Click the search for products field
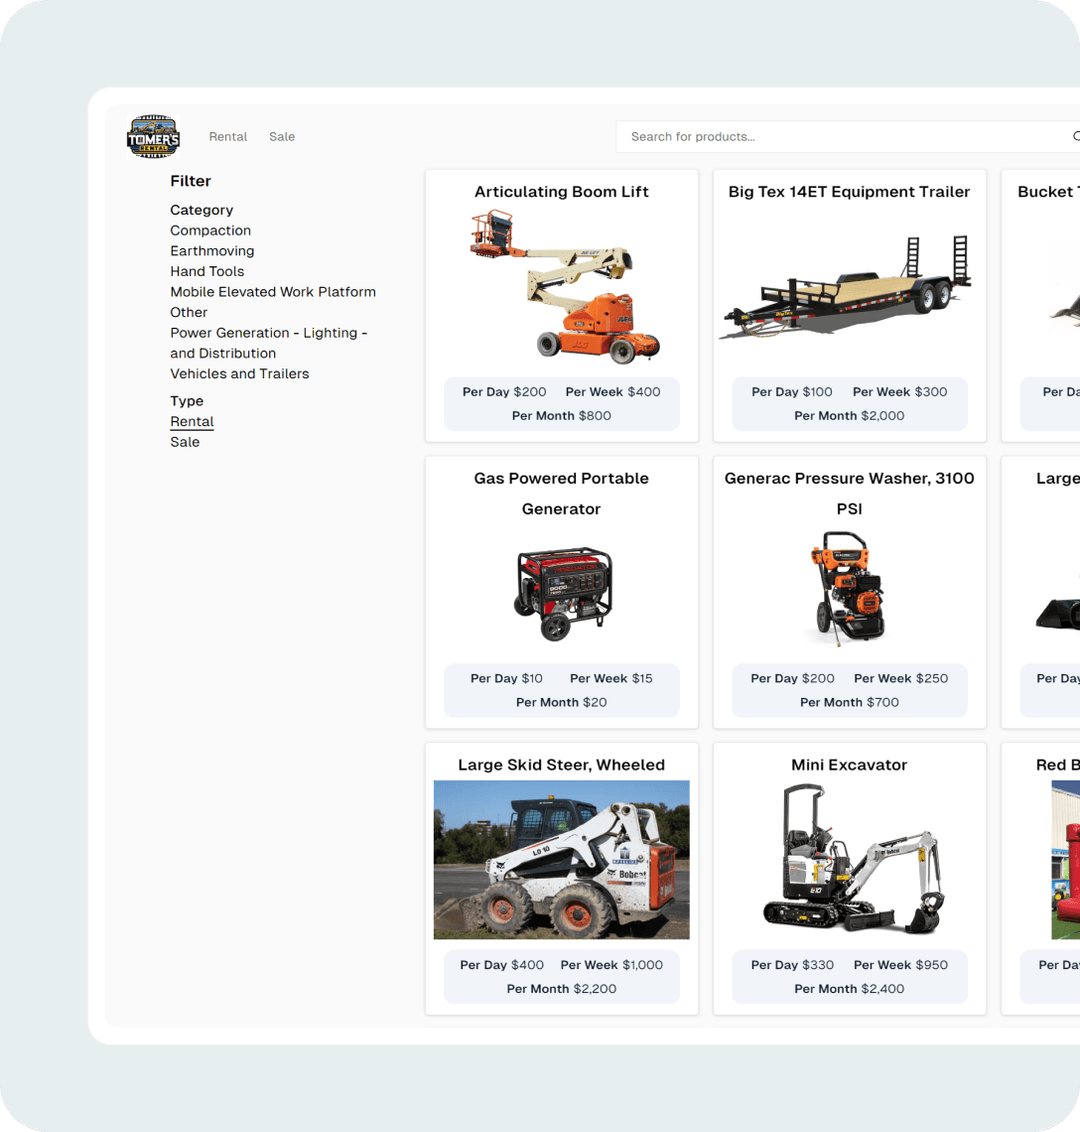Viewport: 1080px width, 1132px height. [x=800, y=136]
